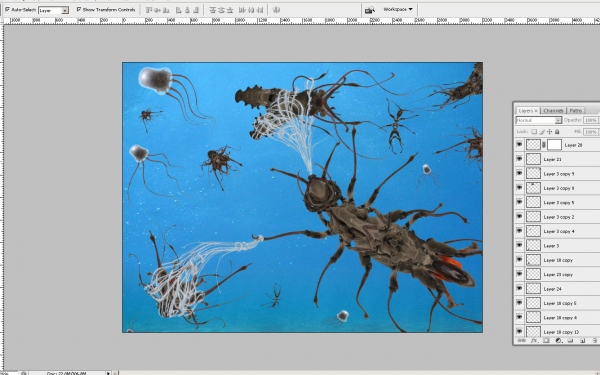Click the Fill value field
600x375 pixels.
click(592, 132)
